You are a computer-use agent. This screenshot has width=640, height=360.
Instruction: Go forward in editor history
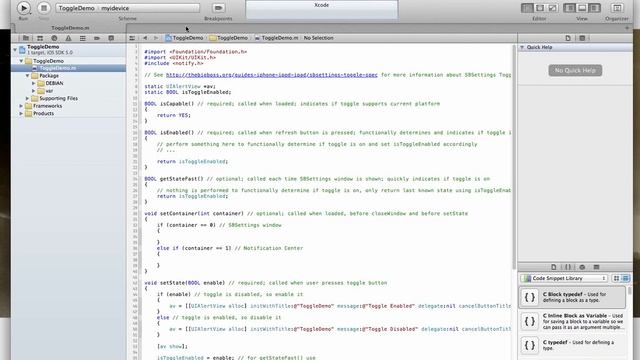pos(156,38)
